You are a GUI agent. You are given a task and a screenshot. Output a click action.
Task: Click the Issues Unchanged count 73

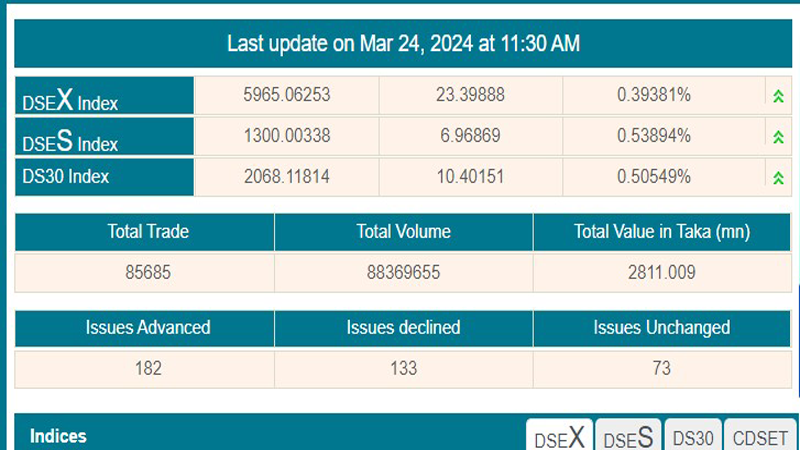(661, 367)
